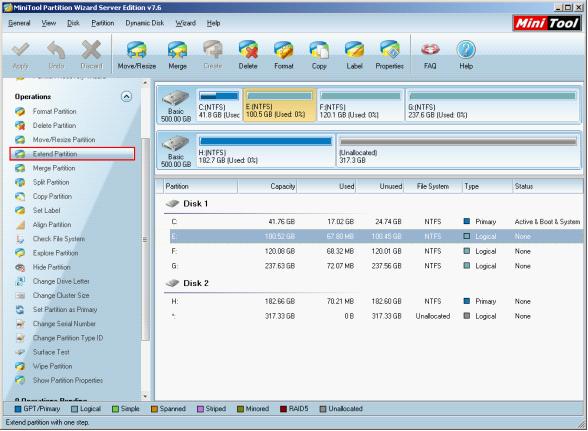
Task: Click the Apply checkmark icon
Action: pyautogui.click(x=20, y=50)
